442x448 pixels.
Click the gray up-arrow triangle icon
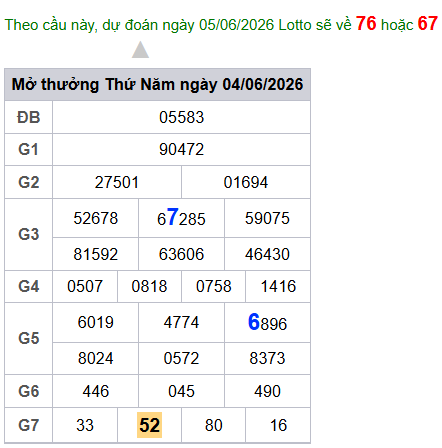pyautogui.click(x=140, y=50)
